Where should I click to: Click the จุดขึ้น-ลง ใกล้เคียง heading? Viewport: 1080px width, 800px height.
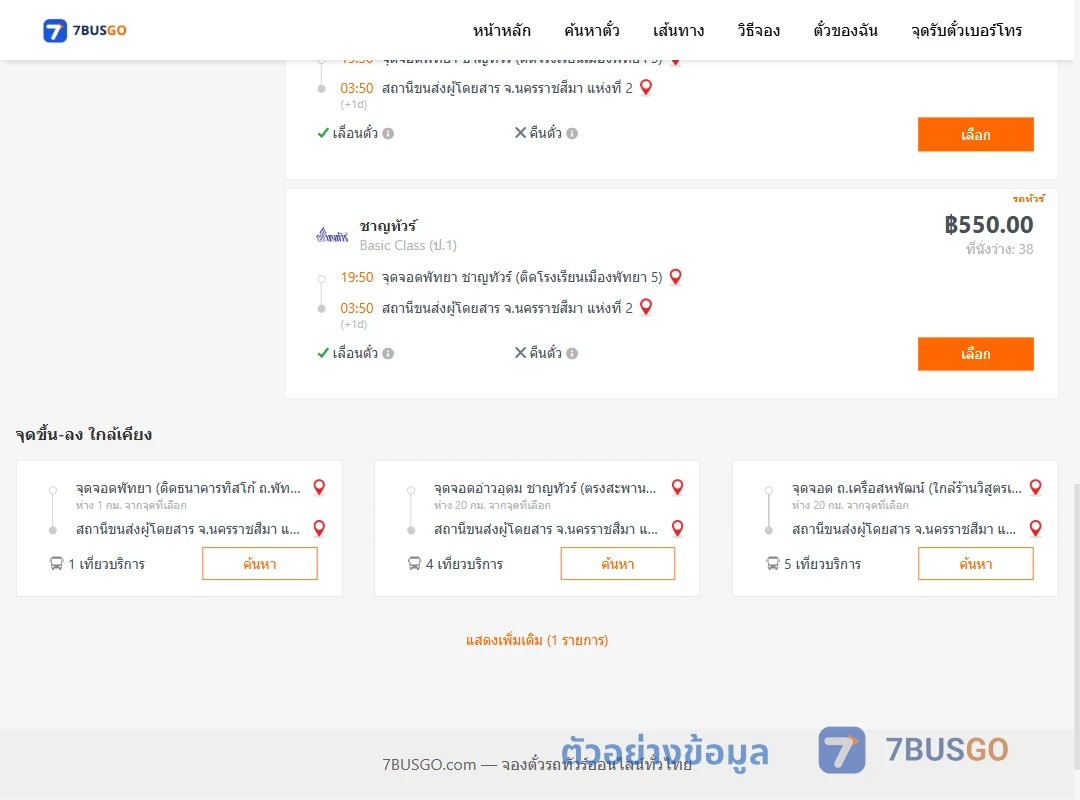[x=84, y=434]
